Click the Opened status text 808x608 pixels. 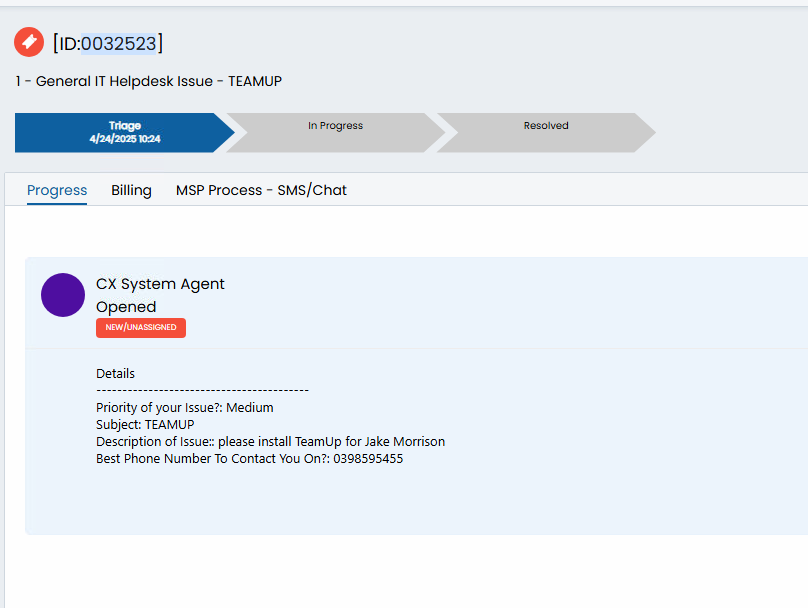pyautogui.click(x=126, y=307)
